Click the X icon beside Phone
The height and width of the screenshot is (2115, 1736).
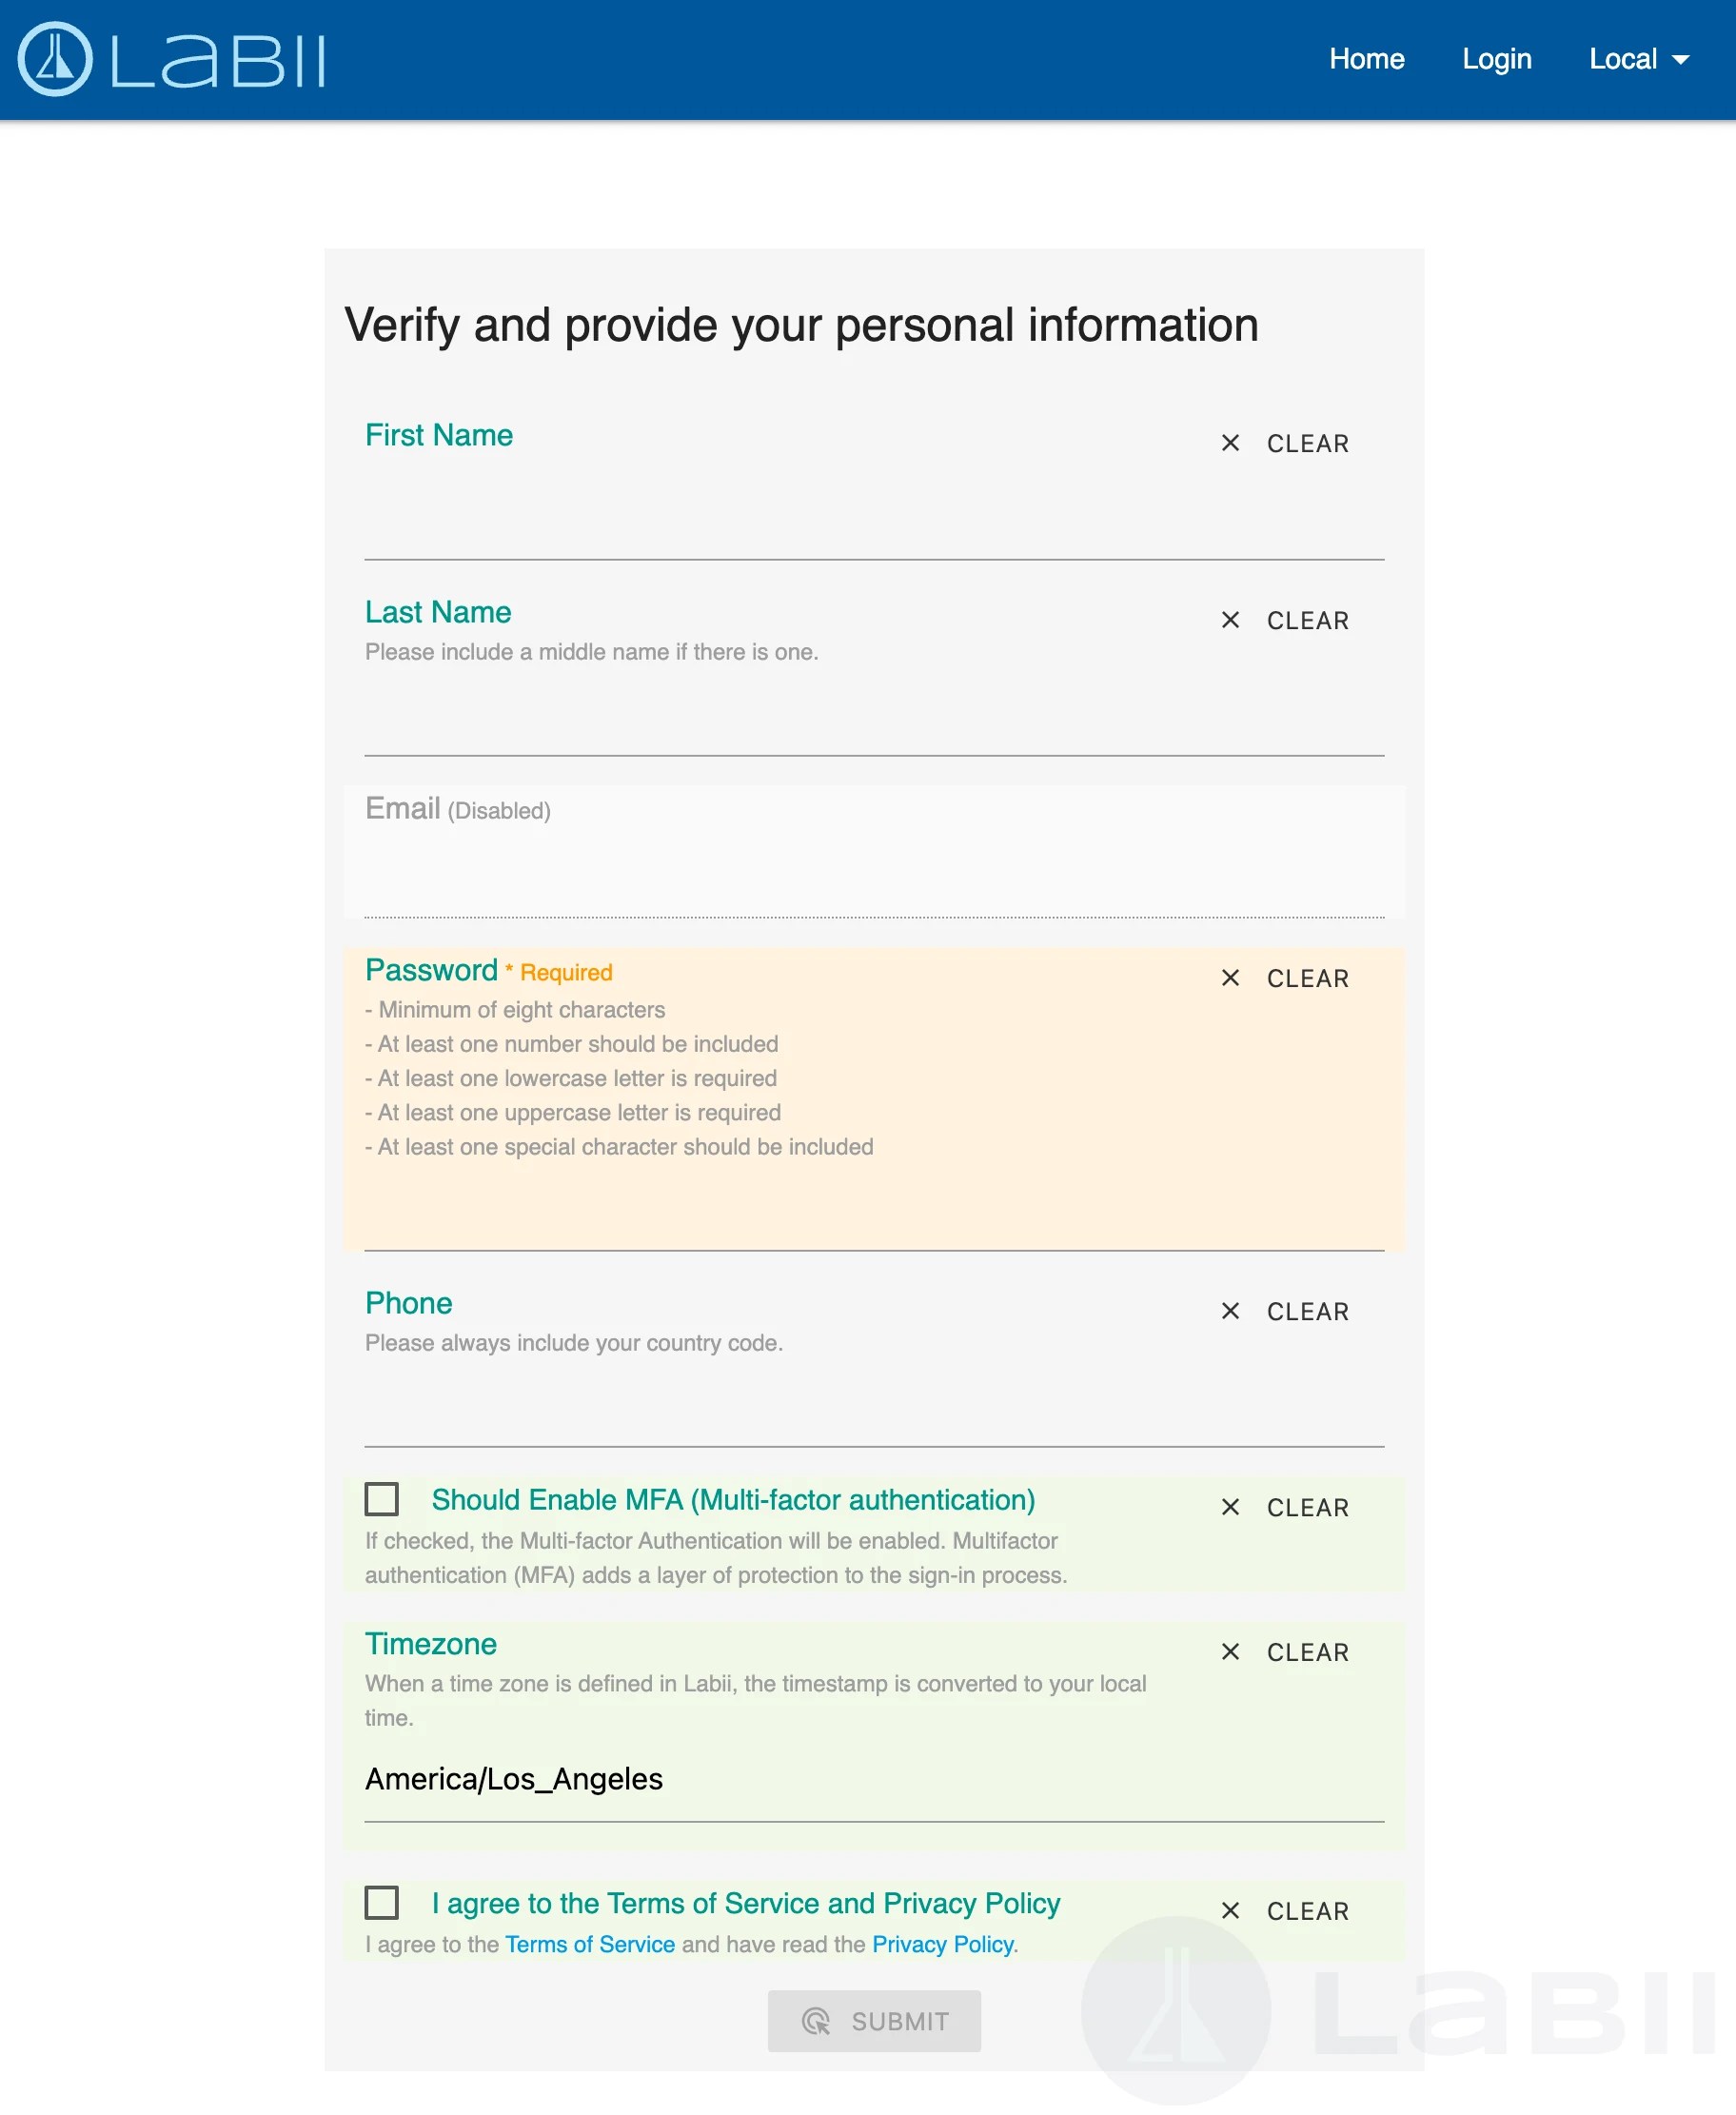point(1229,1311)
